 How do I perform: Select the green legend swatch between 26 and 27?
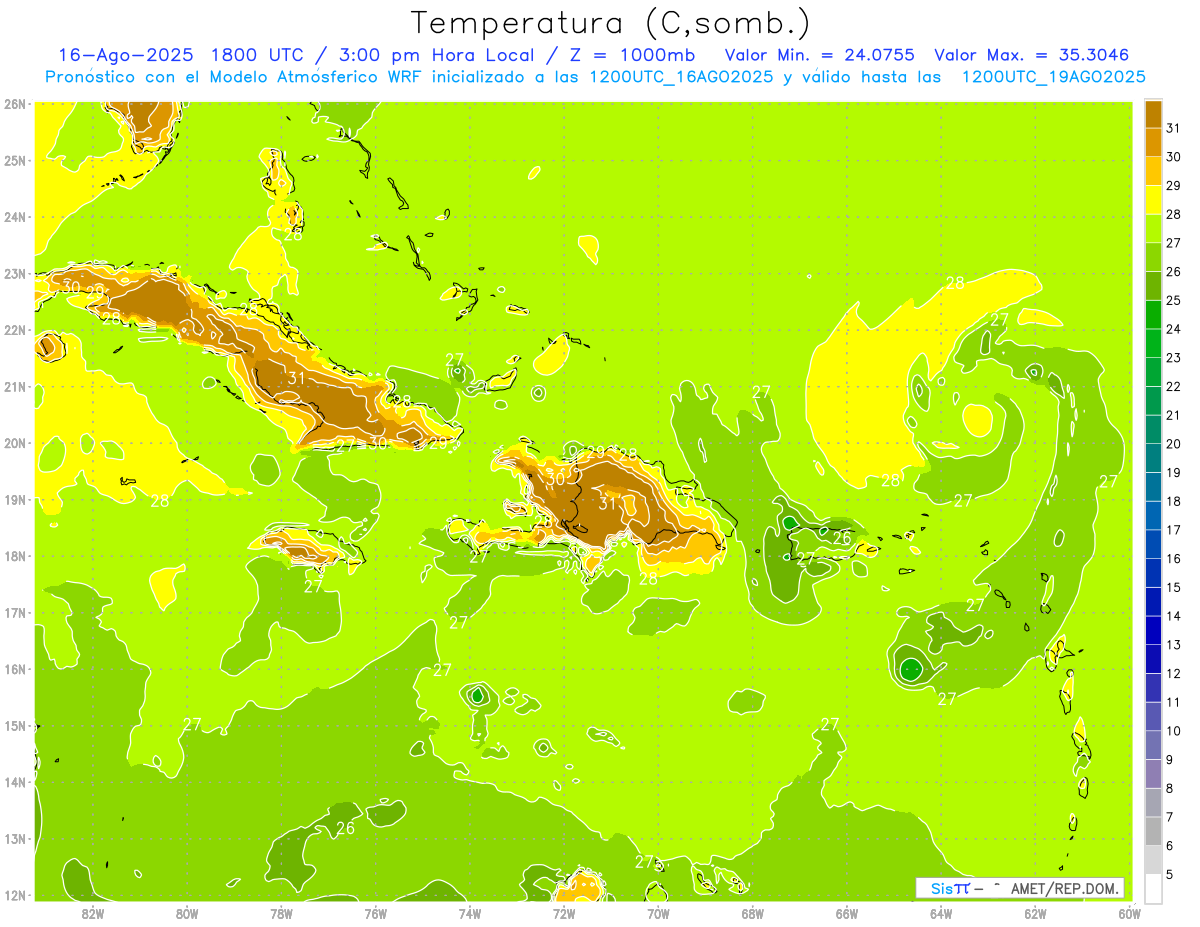pos(1153,258)
